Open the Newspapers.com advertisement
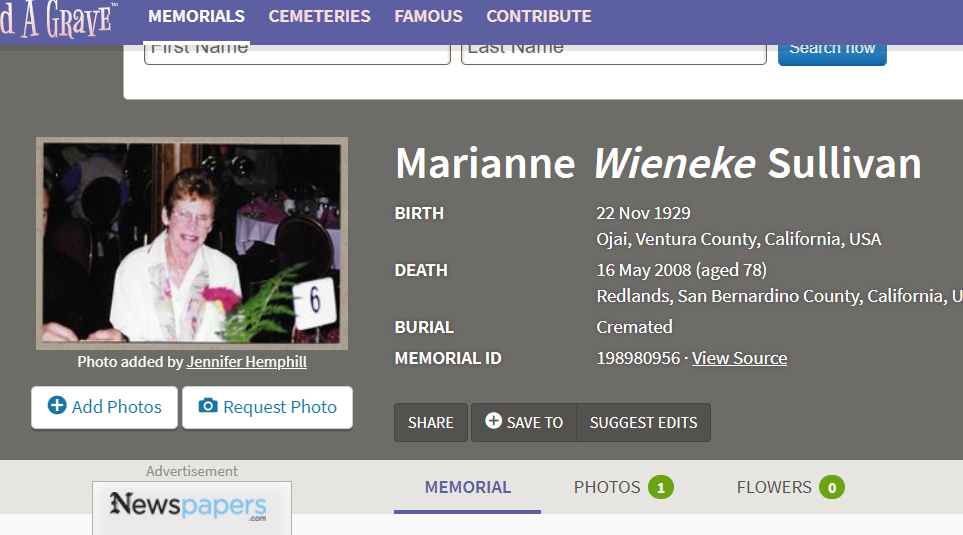963x535 pixels. (x=192, y=508)
